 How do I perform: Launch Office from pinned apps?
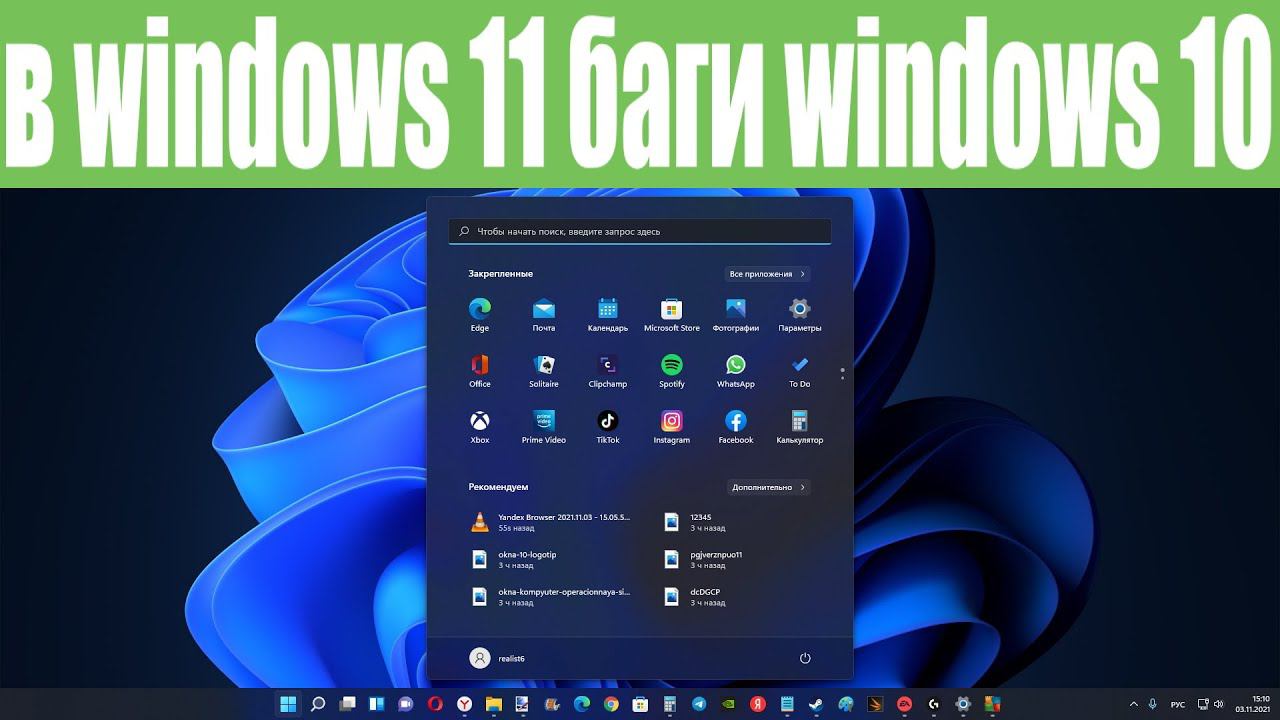[x=480, y=370]
